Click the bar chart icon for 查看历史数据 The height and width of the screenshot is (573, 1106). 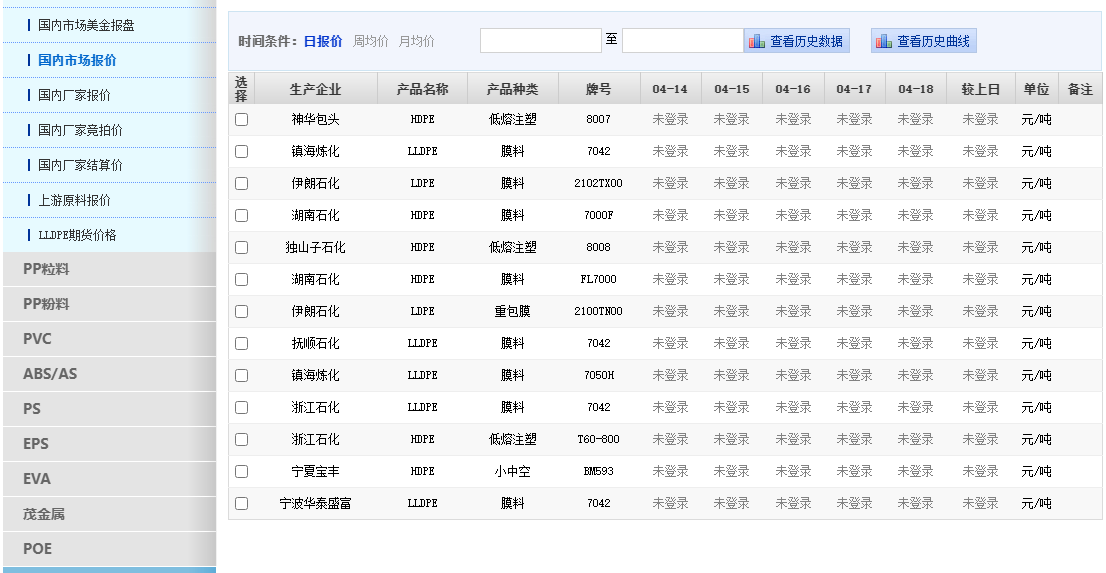757,41
